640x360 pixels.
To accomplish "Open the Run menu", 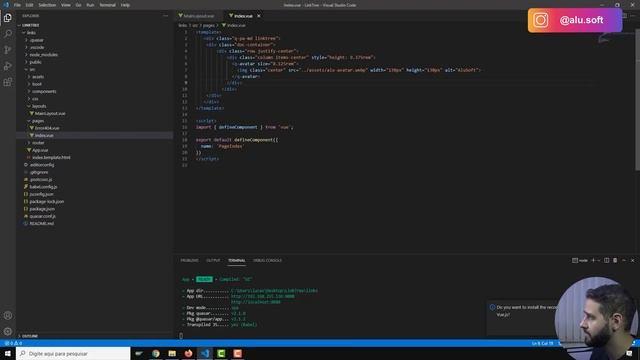I will (x=90, y=5).
